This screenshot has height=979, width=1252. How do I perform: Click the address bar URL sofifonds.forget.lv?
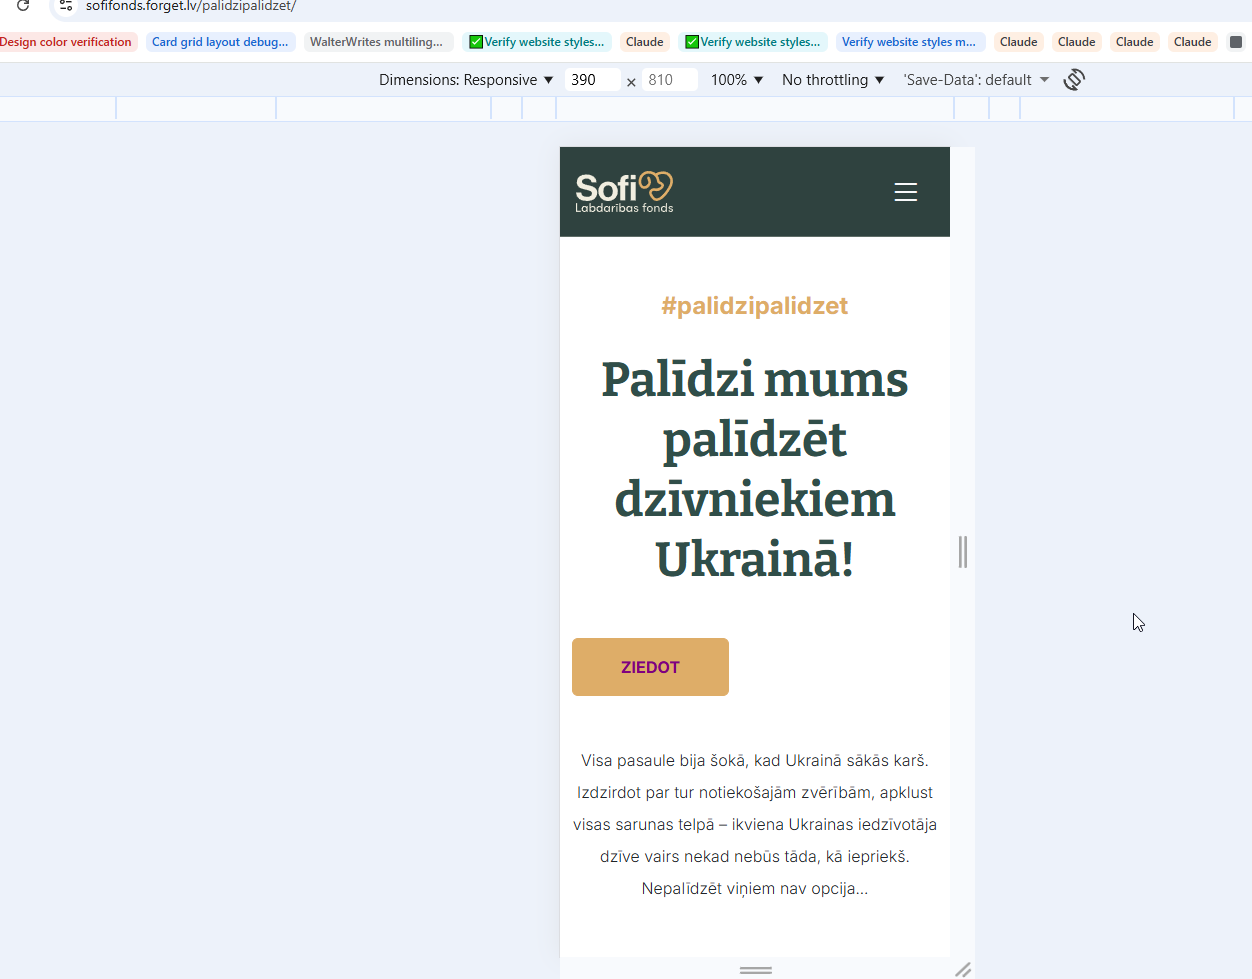click(191, 6)
